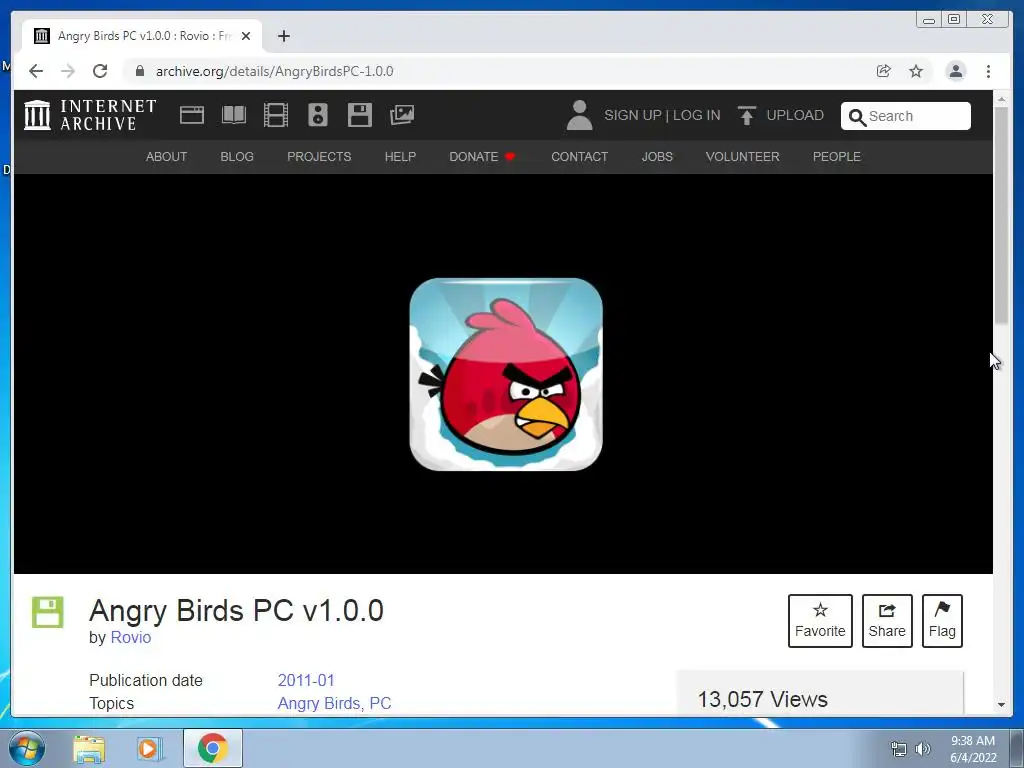Open the DONATE menu item

[x=483, y=157]
